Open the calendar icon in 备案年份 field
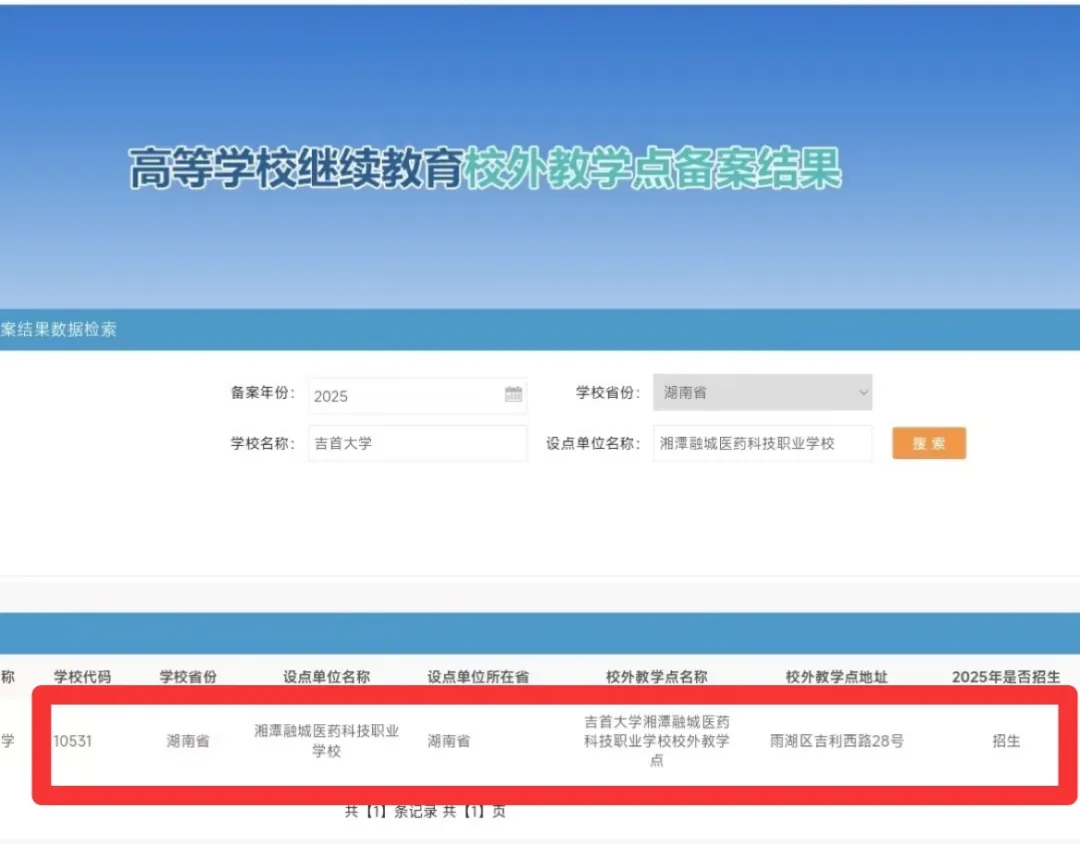The image size is (1080, 844). (513, 394)
